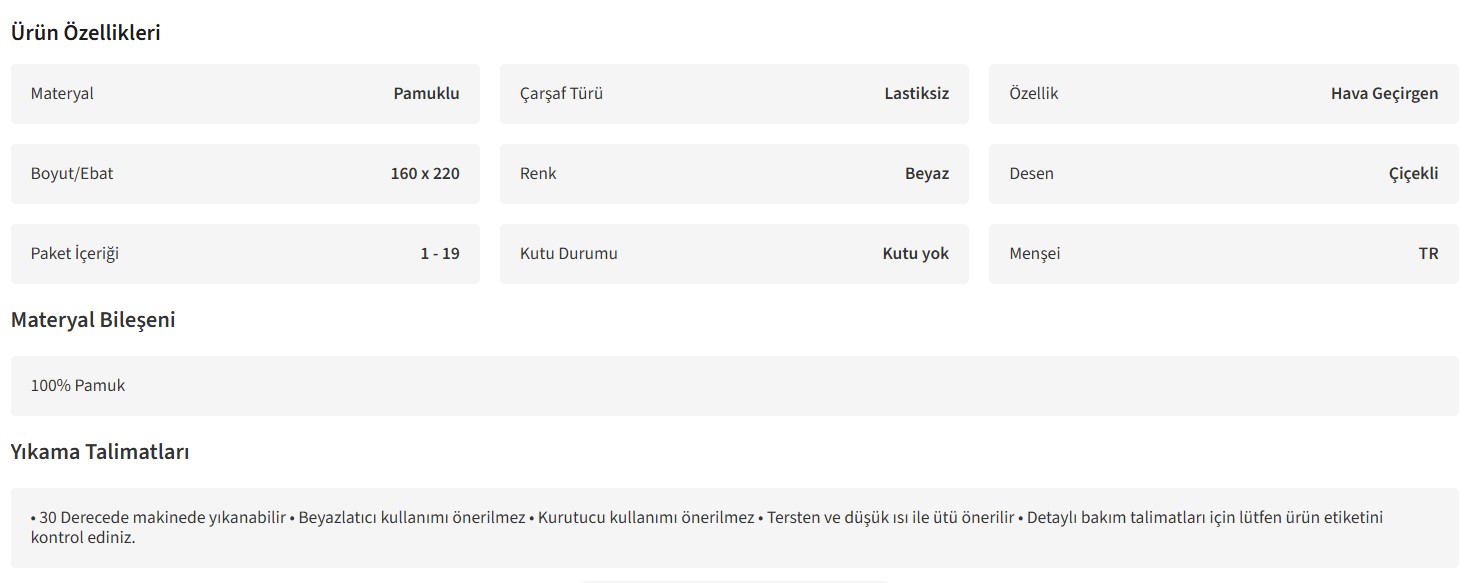The width and height of the screenshot is (1472, 583).
Task: Click the Ürün Özellikleri heading
Action: click(86, 33)
